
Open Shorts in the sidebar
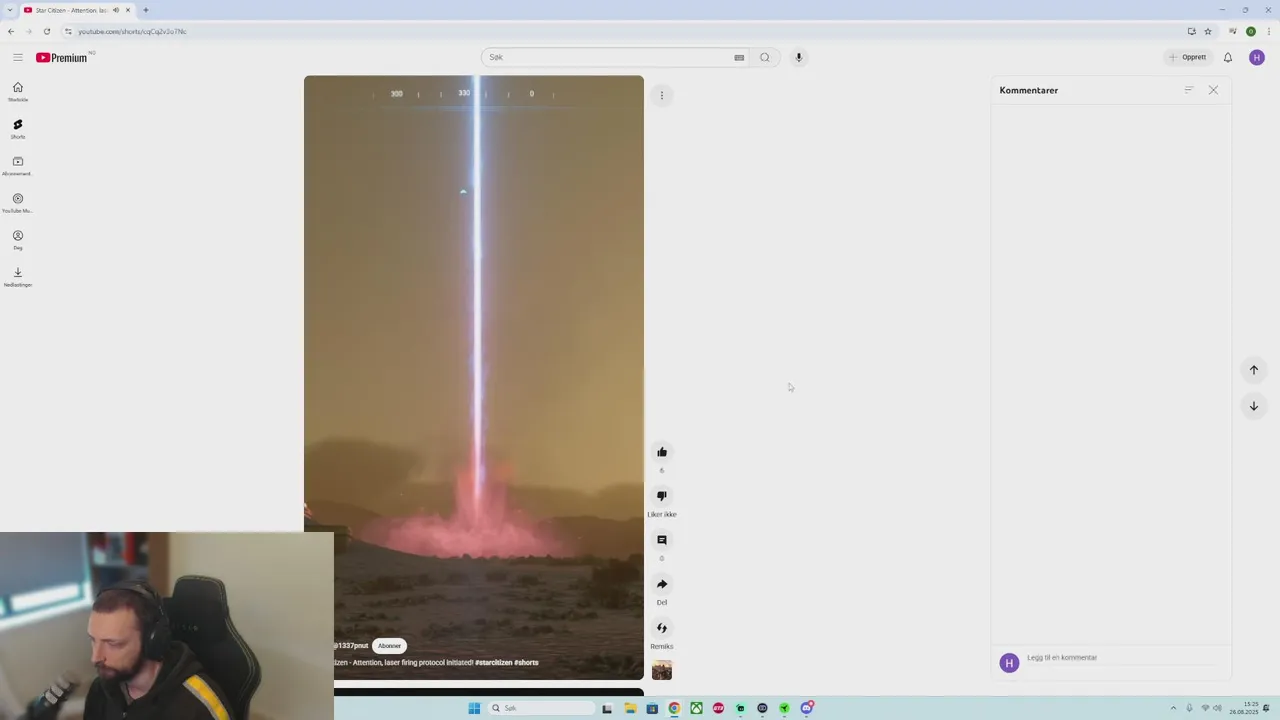(17, 129)
